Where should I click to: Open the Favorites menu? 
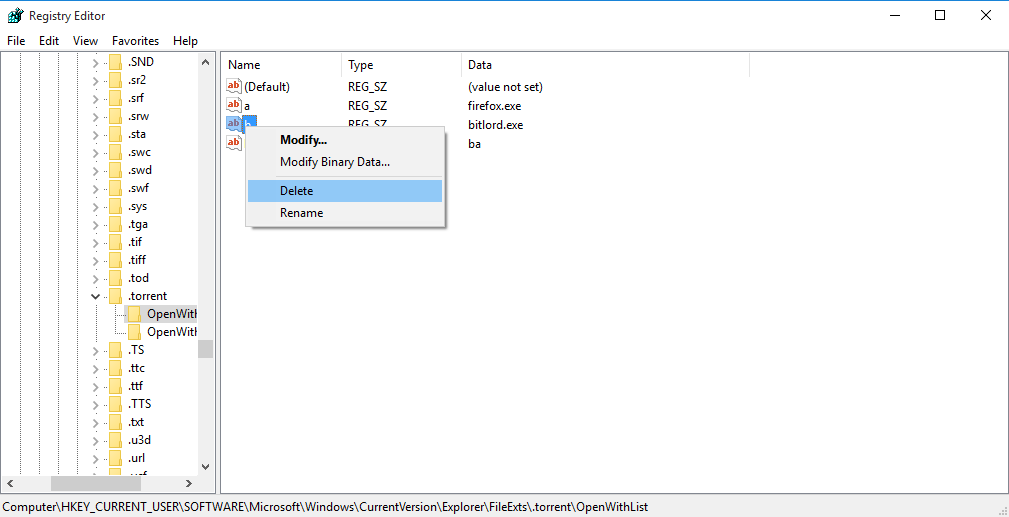tap(135, 41)
